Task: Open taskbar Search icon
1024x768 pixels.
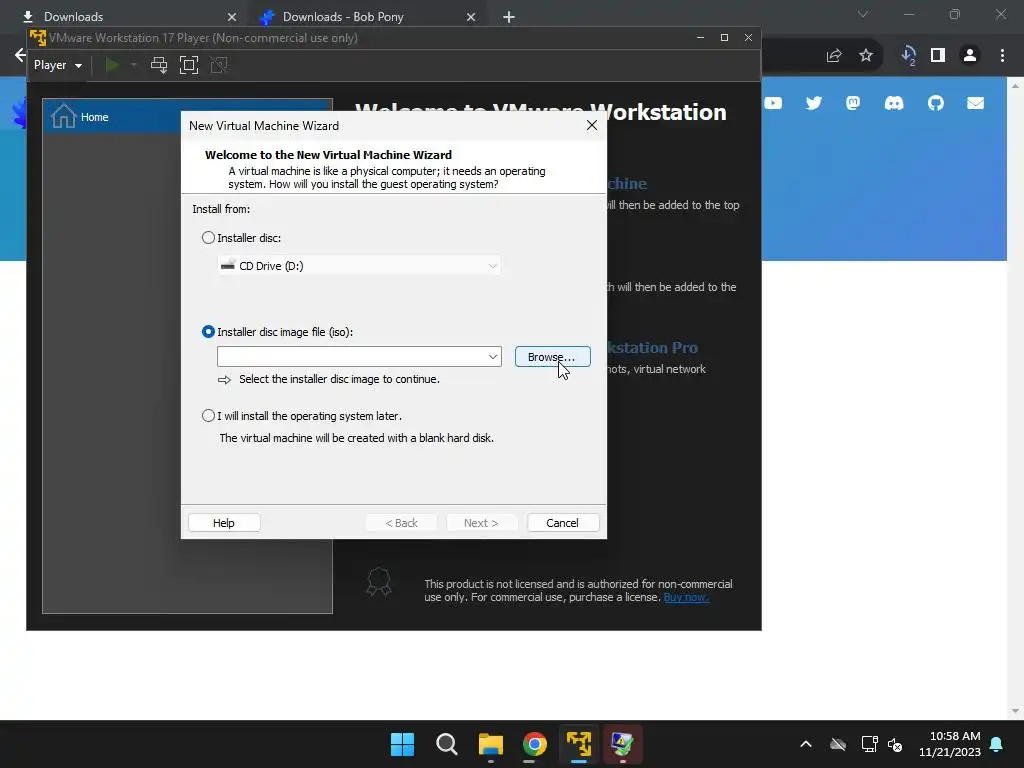Action: pyautogui.click(x=447, y=744)
